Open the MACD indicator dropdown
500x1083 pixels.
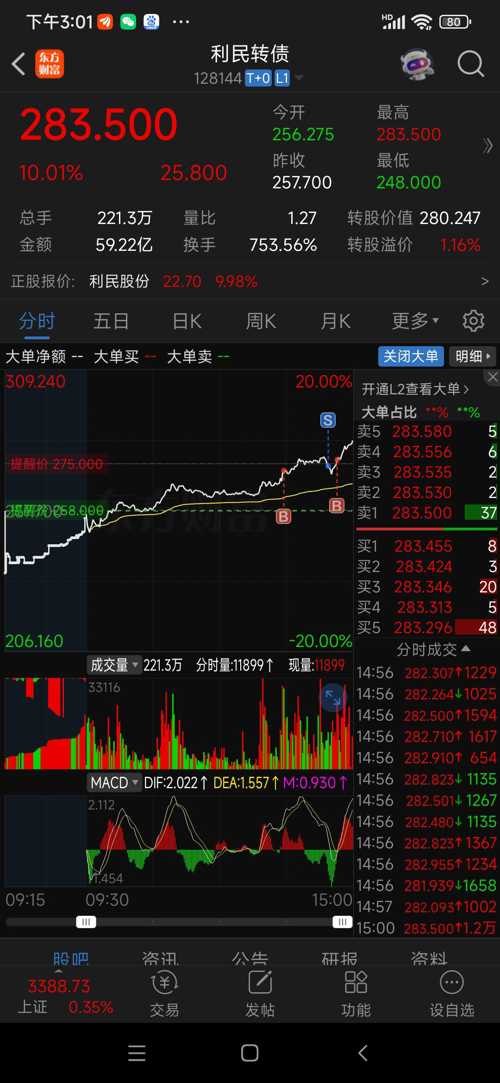coord(114,783)
